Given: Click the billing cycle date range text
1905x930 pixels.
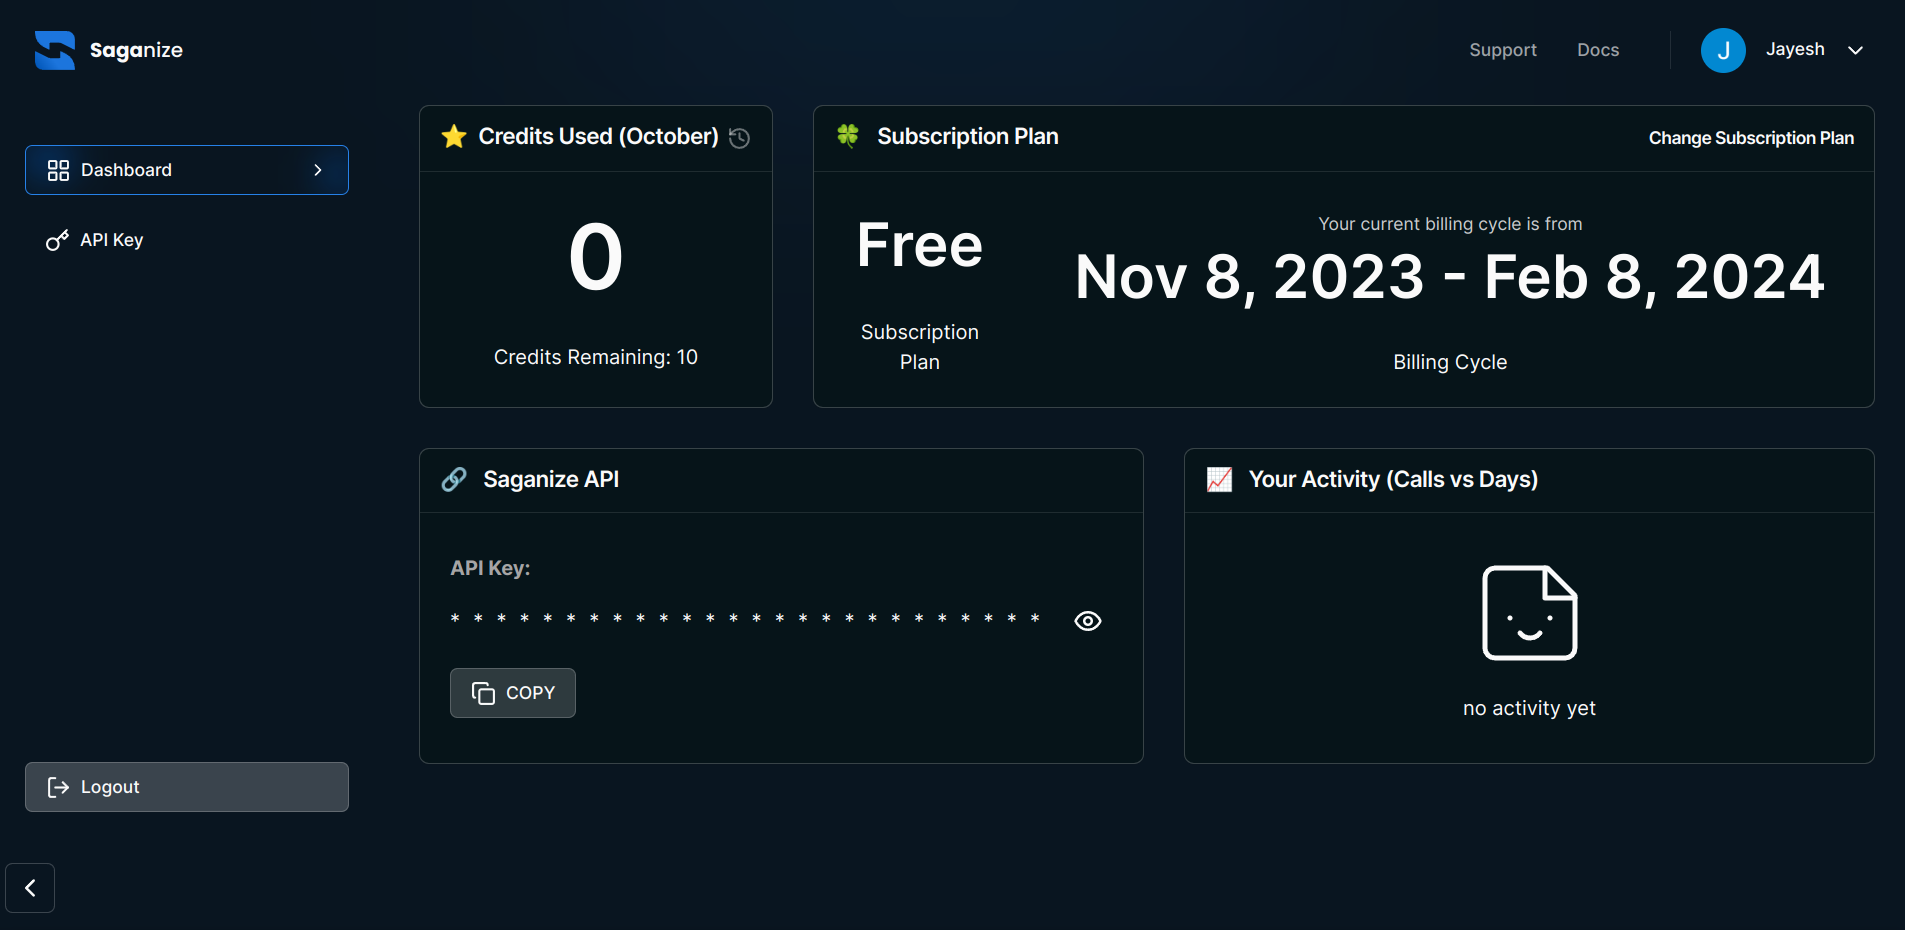Looking at the screenshot, I should click(x=1450, y=277).
